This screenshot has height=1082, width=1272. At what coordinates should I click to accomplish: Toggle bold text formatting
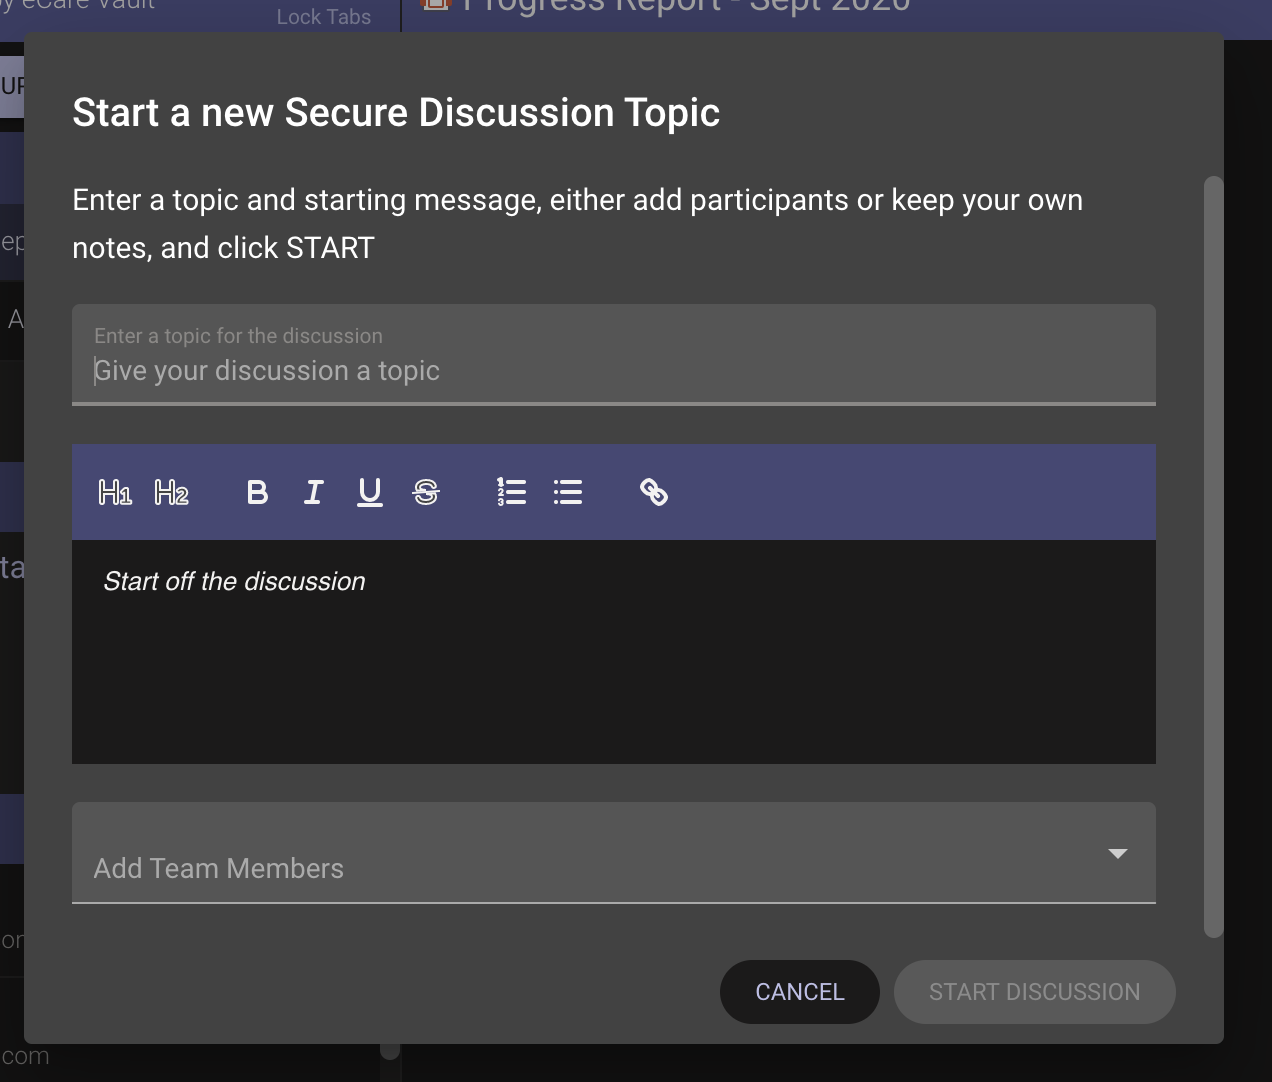257,492
